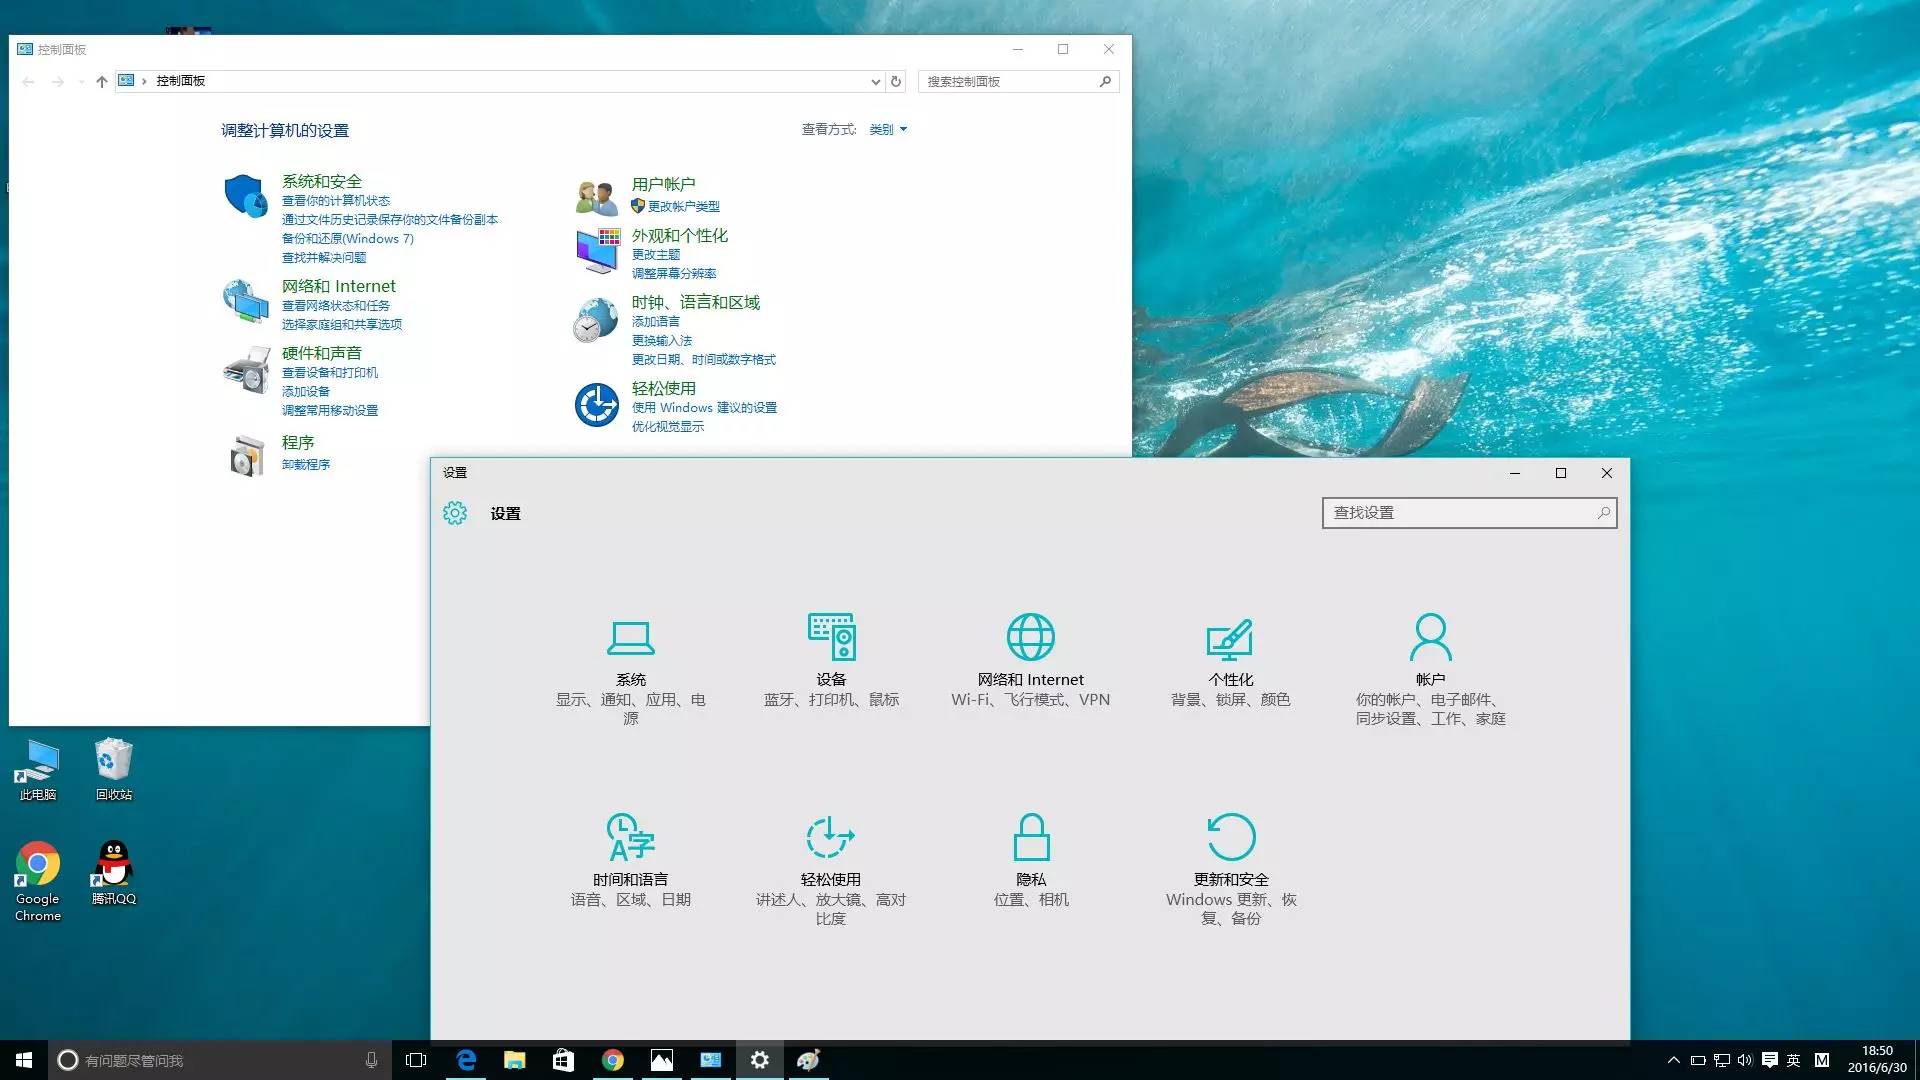Open the 更新和安全 refresh icon

[1231, 837]
